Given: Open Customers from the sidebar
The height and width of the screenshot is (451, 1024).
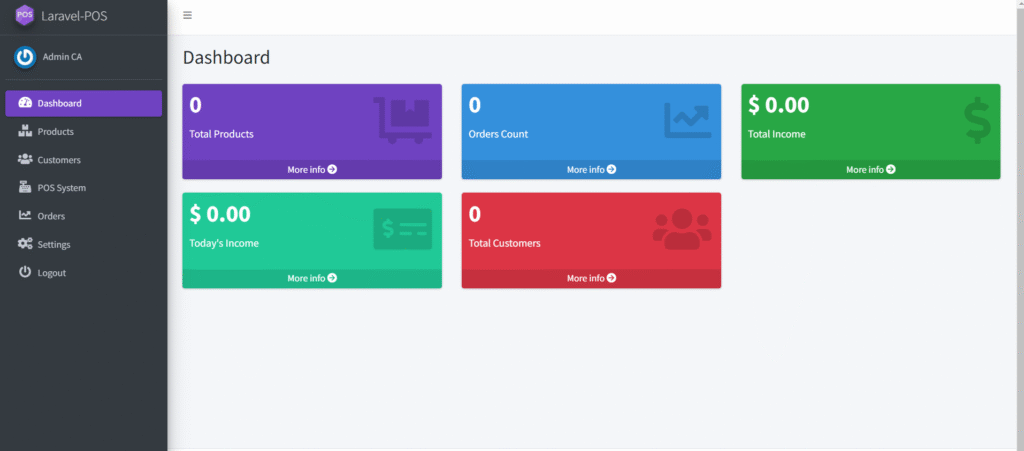Looking at the screenshot, I should 59,160.
